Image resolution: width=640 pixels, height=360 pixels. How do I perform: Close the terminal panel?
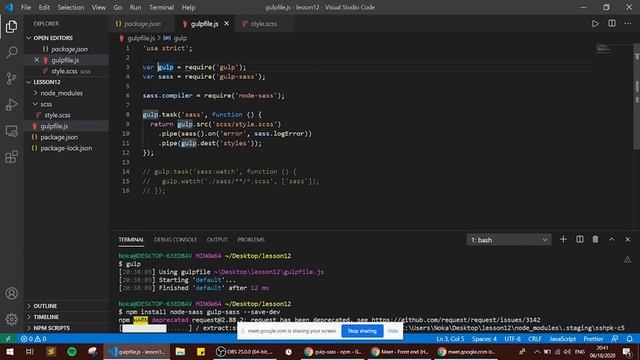627,240
